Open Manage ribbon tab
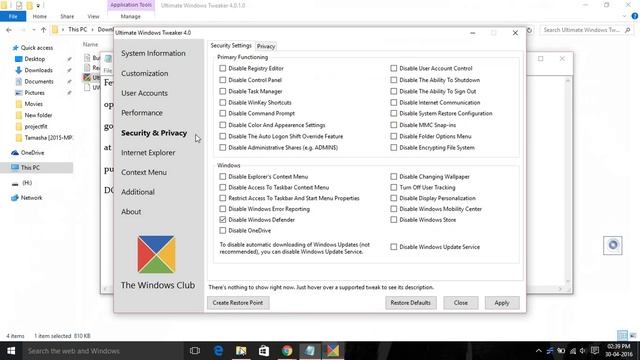This screenshot has height=360, width=640. pyautogui.click(x=131, y=16)
